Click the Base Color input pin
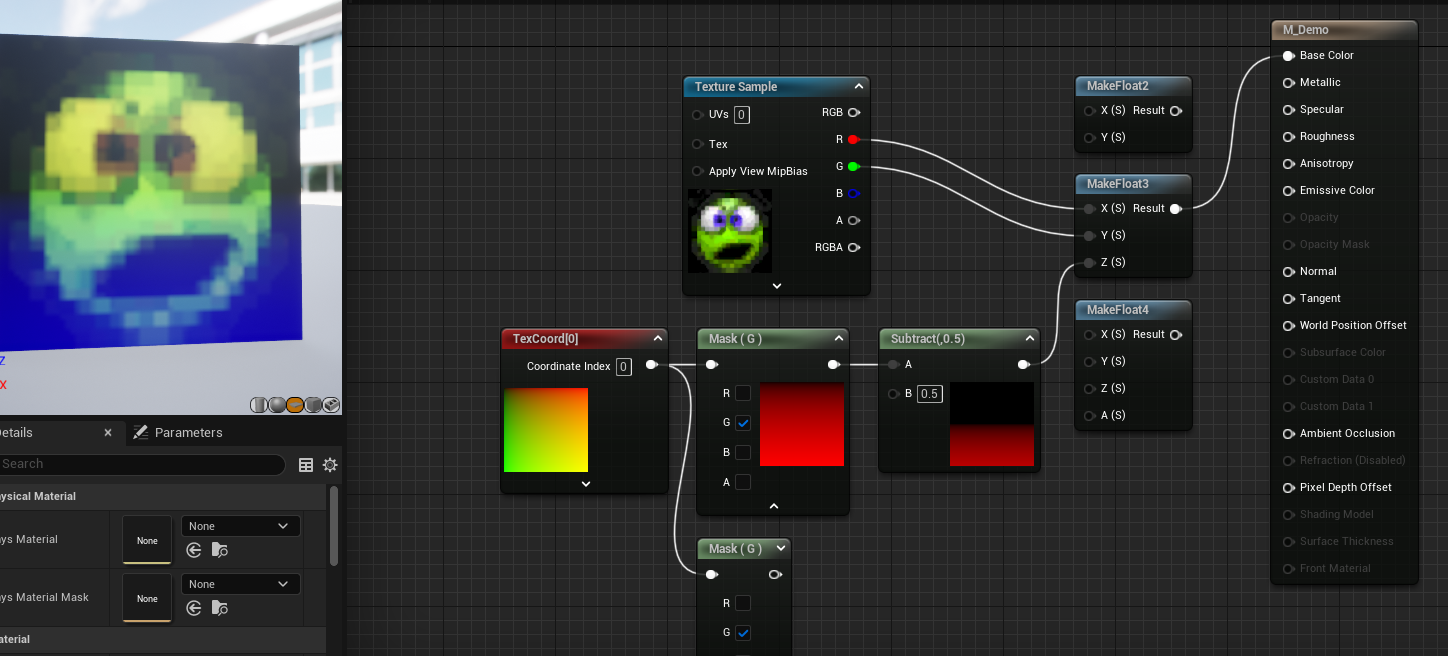The height and width of the screenshot is (656, 1448). tap(1288, 56)
